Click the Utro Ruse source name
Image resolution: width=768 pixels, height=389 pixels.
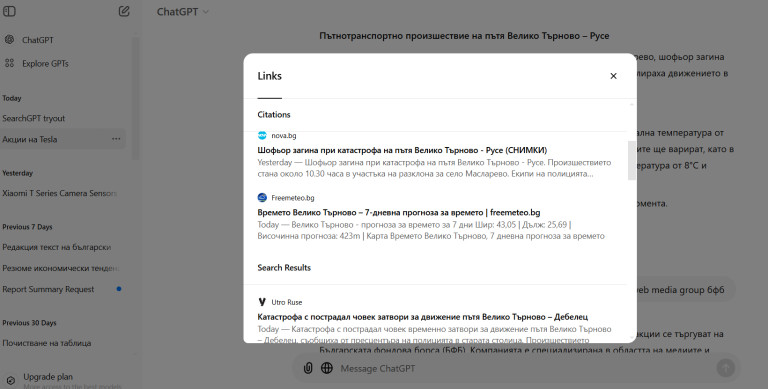287,302
